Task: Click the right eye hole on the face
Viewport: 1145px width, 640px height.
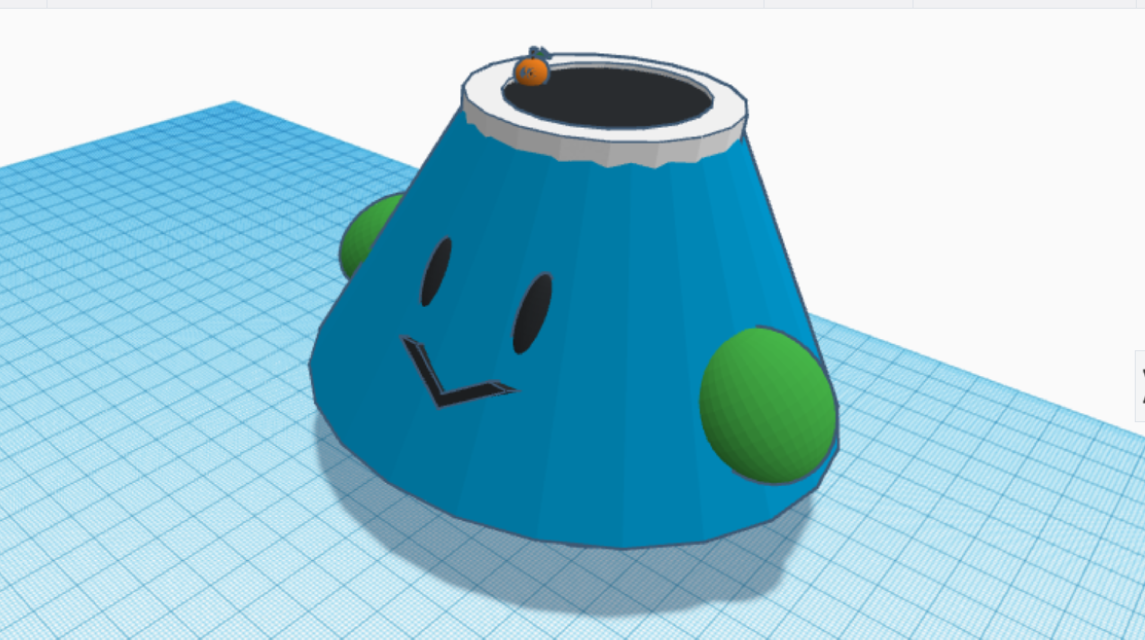Action: [532, 313]
